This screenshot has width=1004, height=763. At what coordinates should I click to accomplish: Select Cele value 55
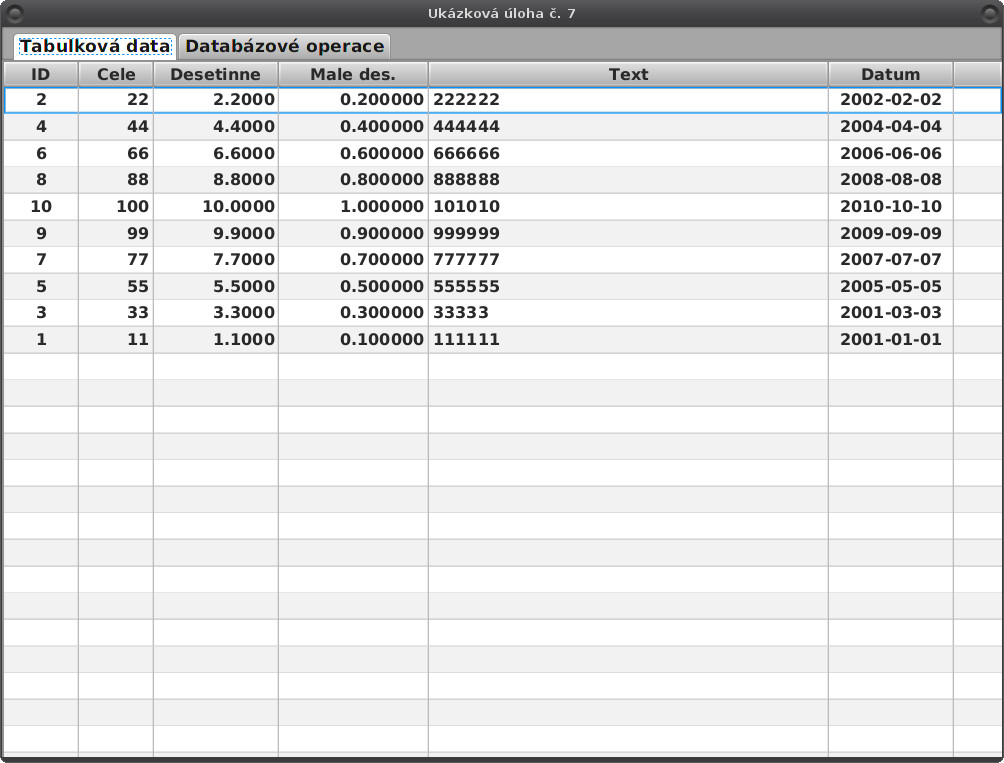point(116,287)
